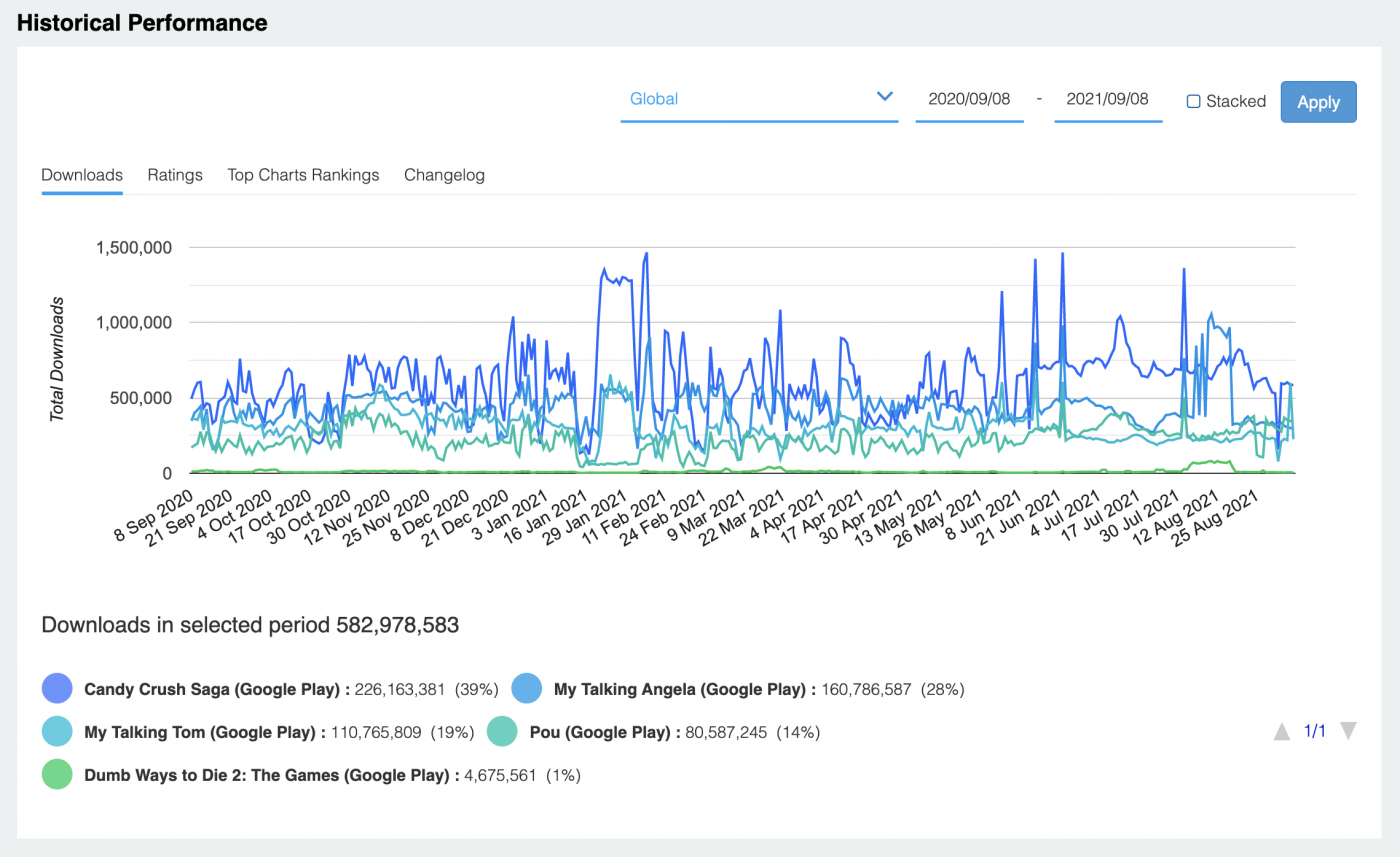Screen dimensions: 1400x857
Task: View the Changelog tab
Action: tap(444, 175)
